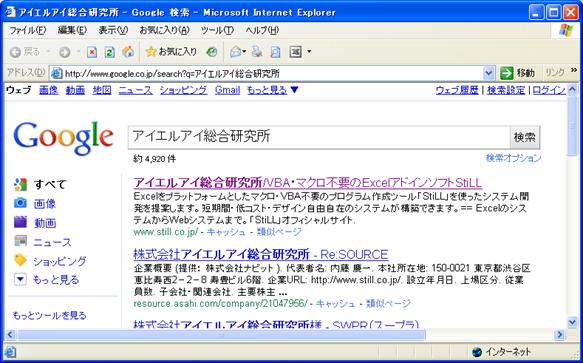The width and height of the screenshot is (583, 363).
Task: Select the ニュース newspaper sidebar icon
Action: 20,241
